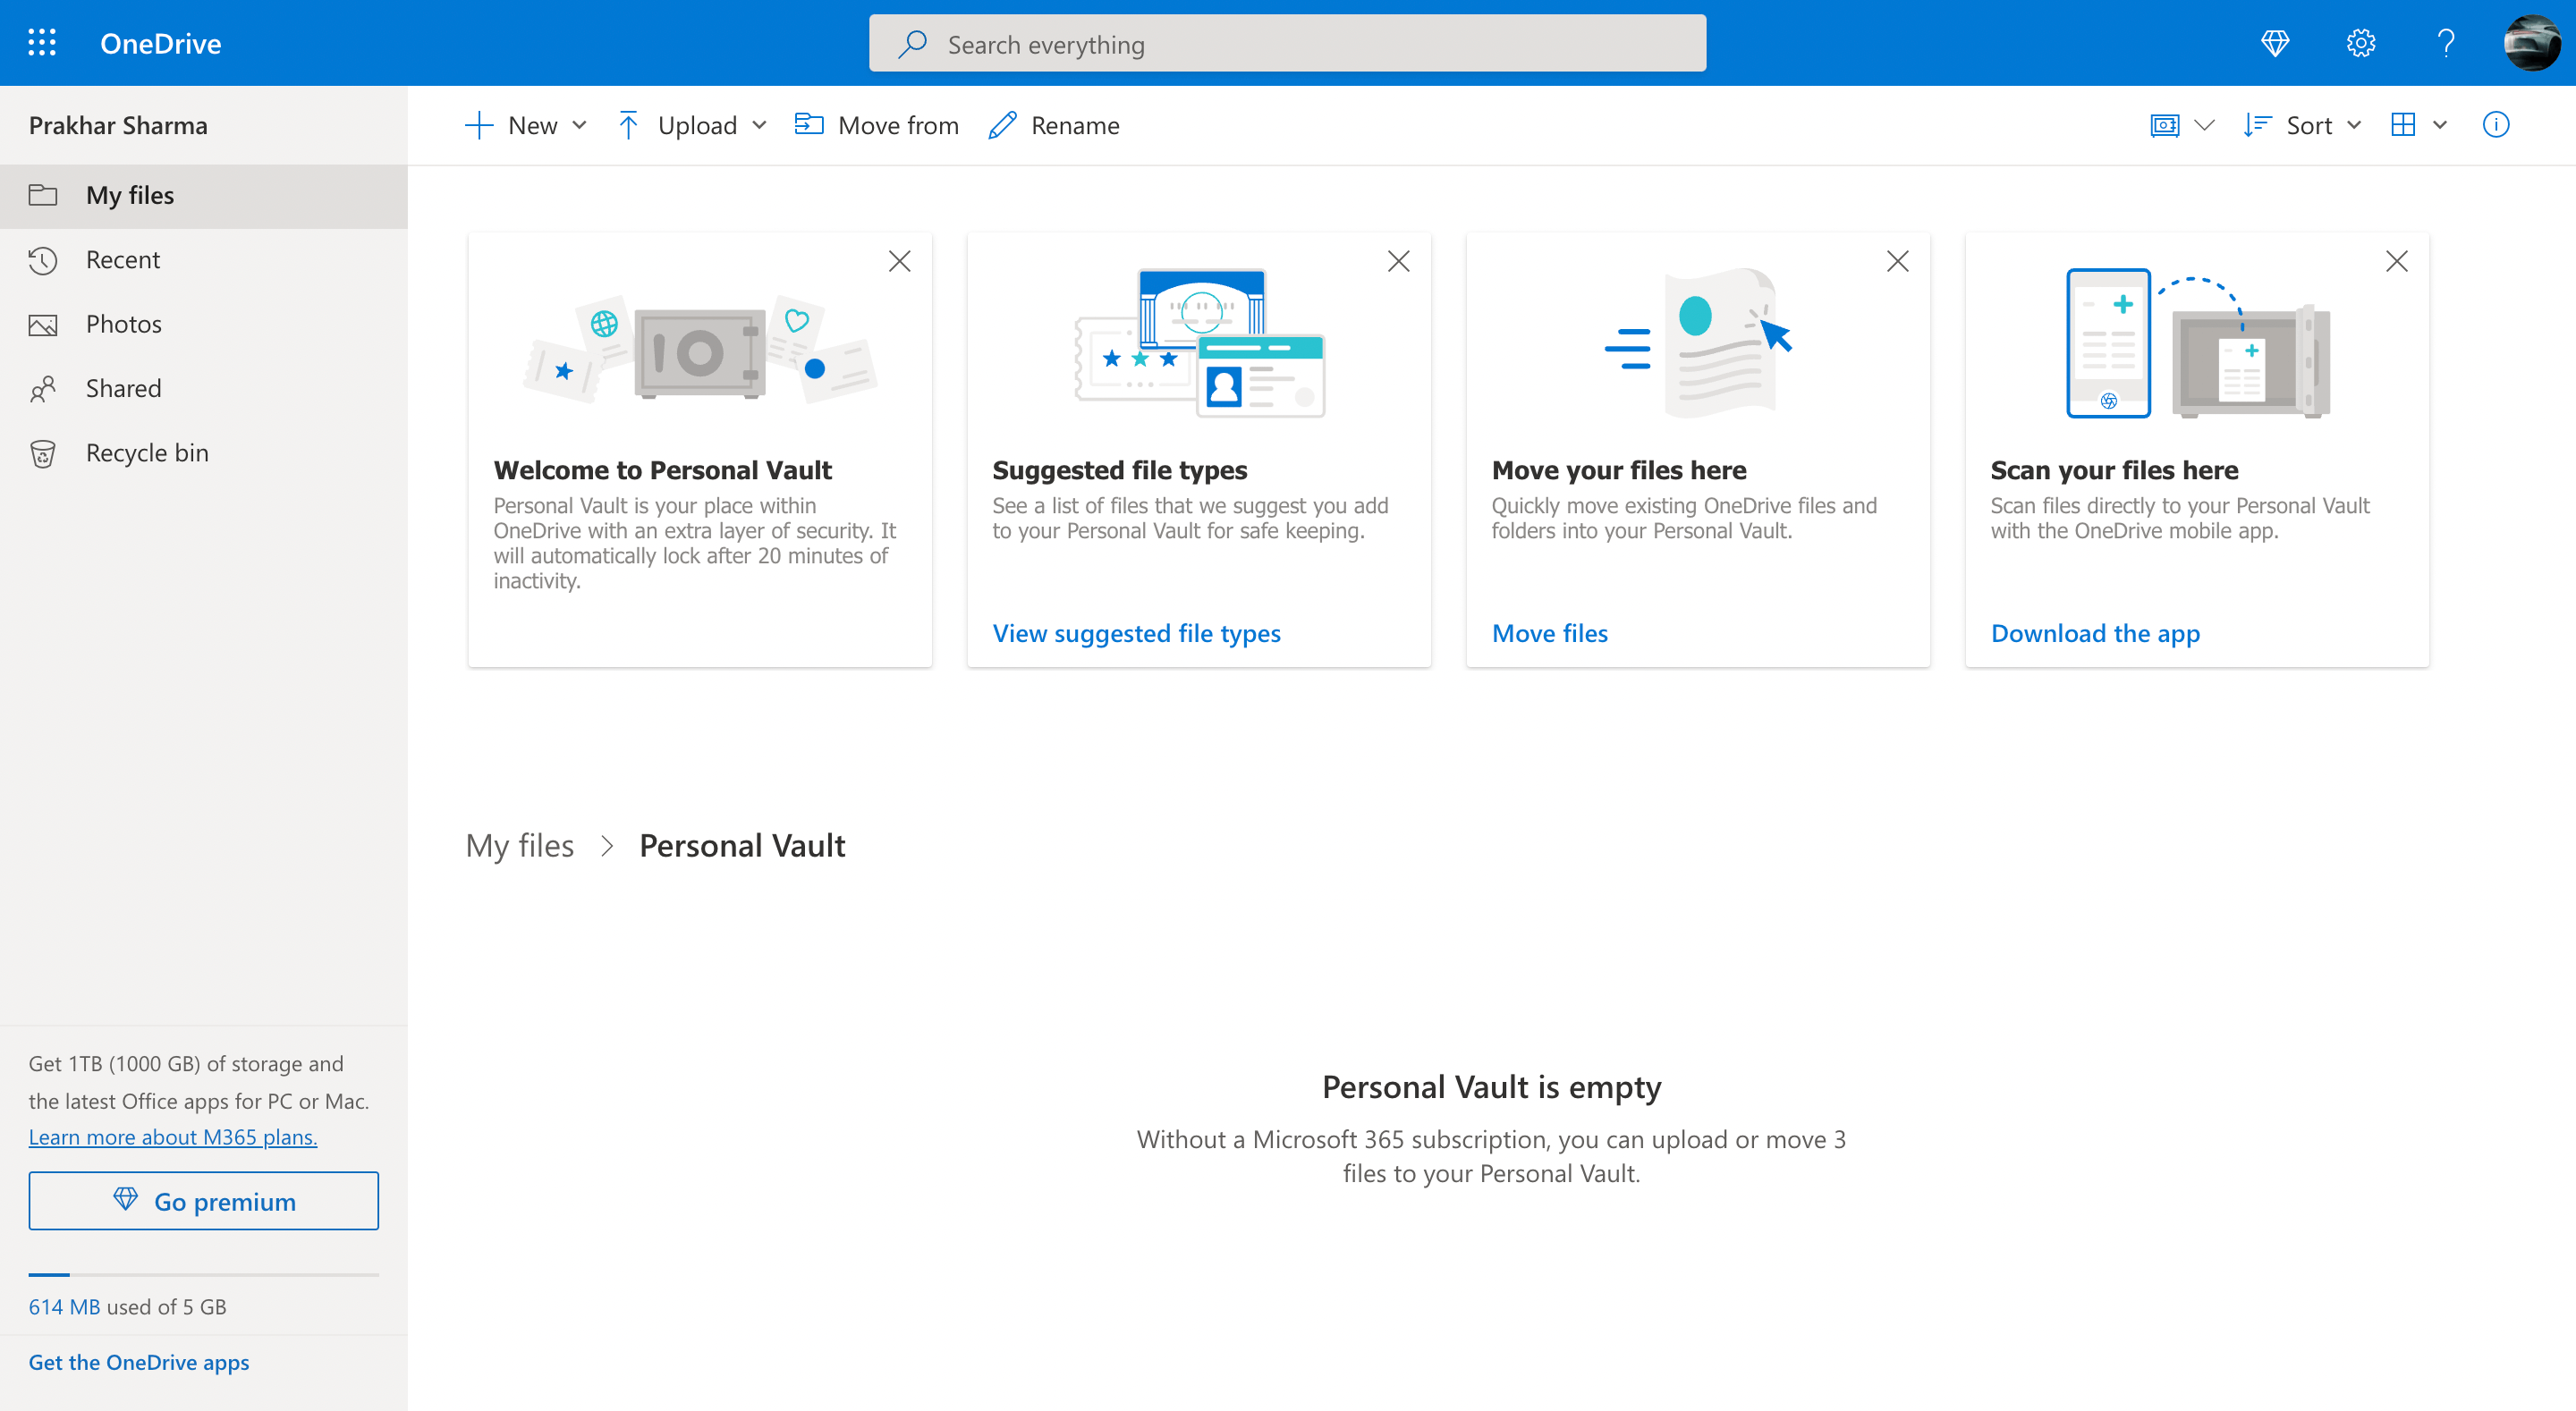Viewport: 2576px width, 1411px height.
Task: Click the Move from icon
Action: [805, 123]
